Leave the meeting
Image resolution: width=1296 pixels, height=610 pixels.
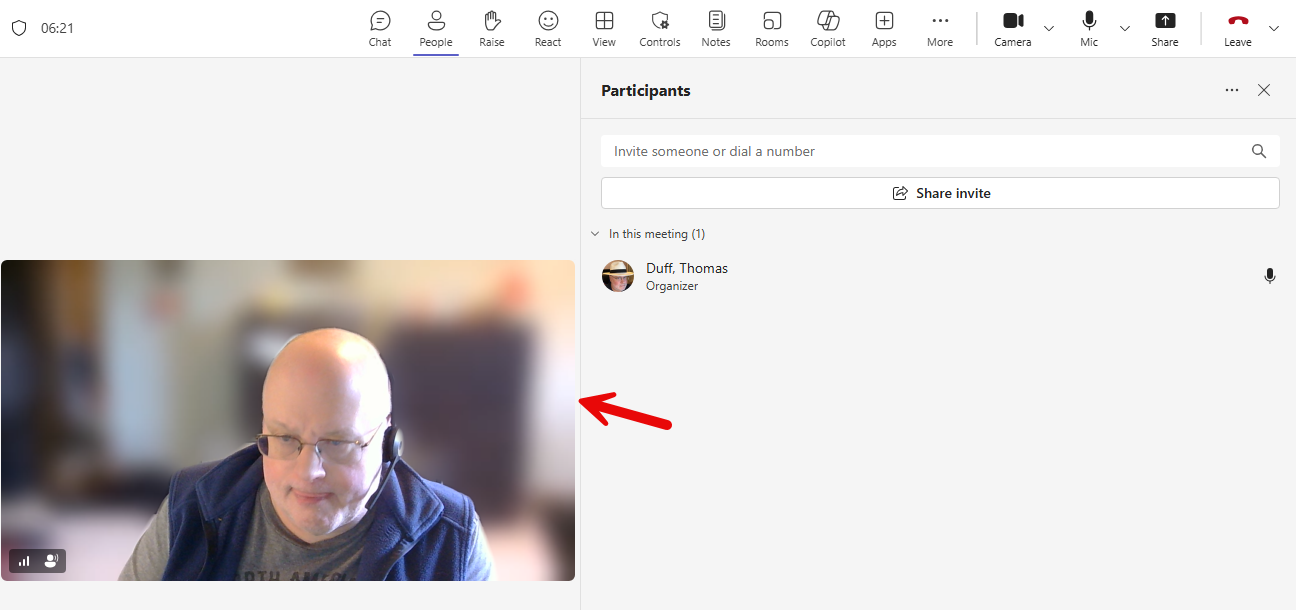(1238, 28)
